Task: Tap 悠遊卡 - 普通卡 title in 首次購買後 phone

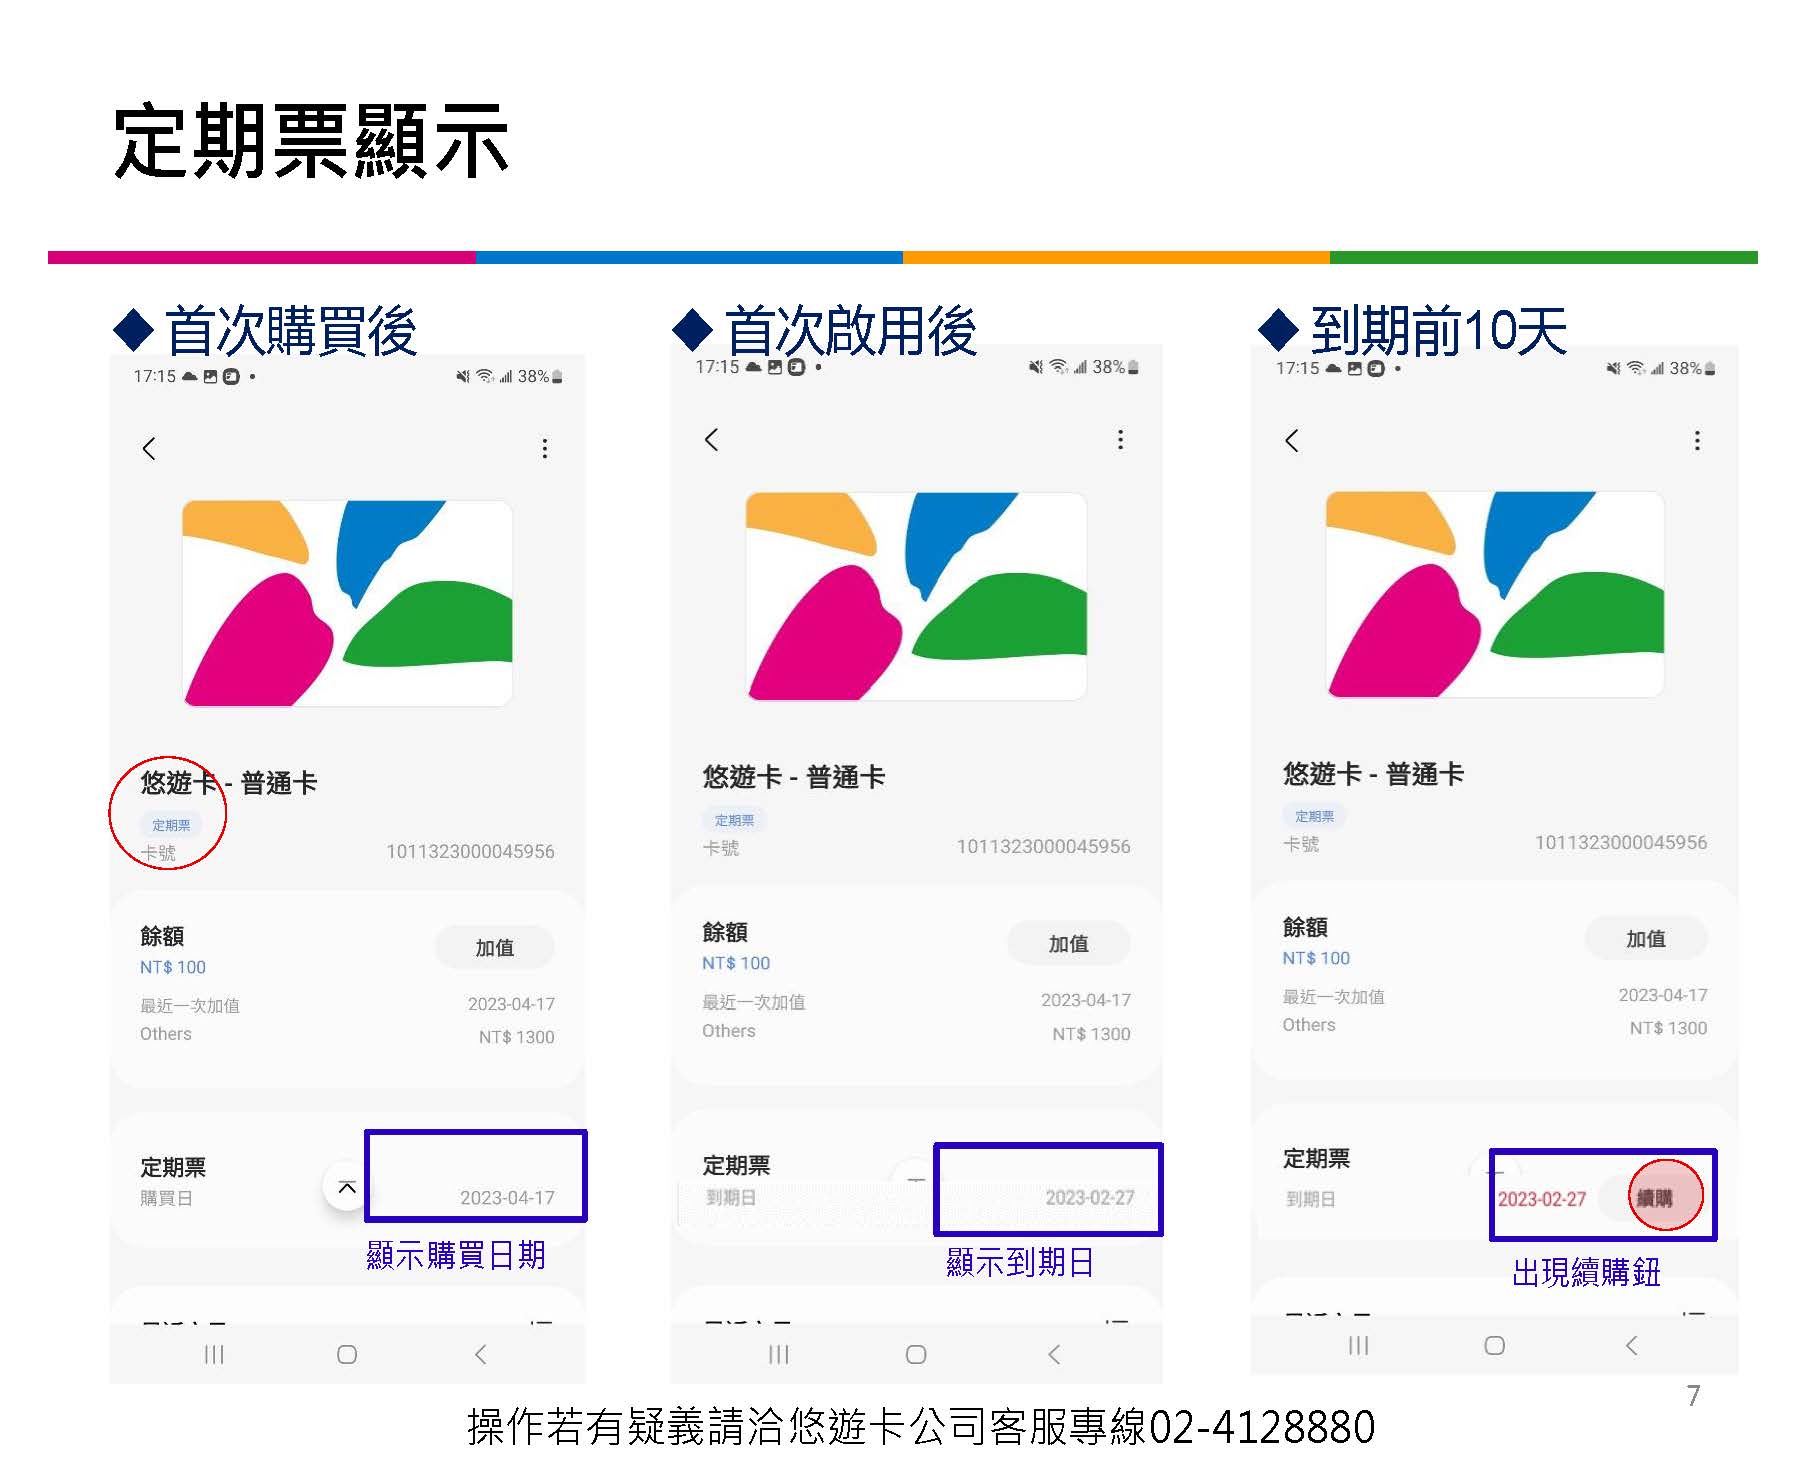Action: (x=229, y=783)
